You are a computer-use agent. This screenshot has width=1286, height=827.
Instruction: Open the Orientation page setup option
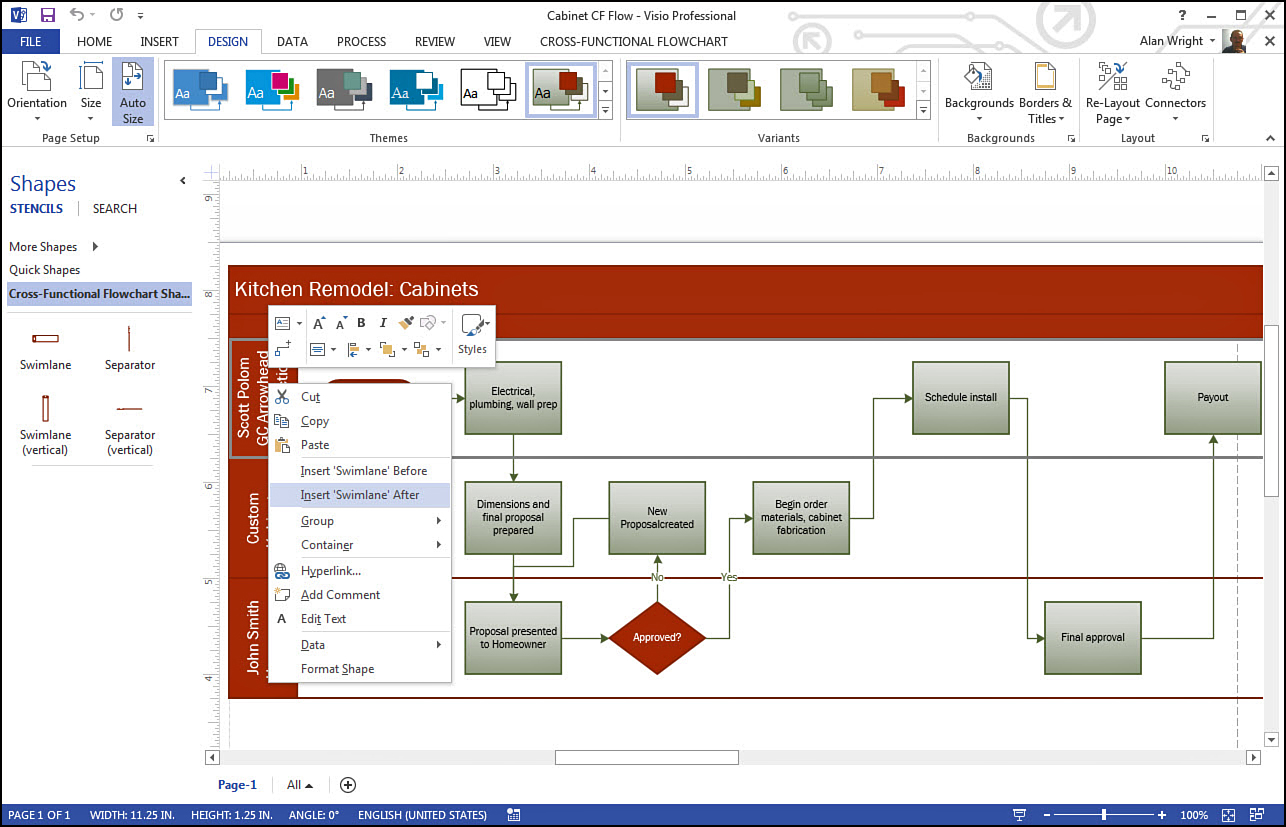(x=37, y=92)
